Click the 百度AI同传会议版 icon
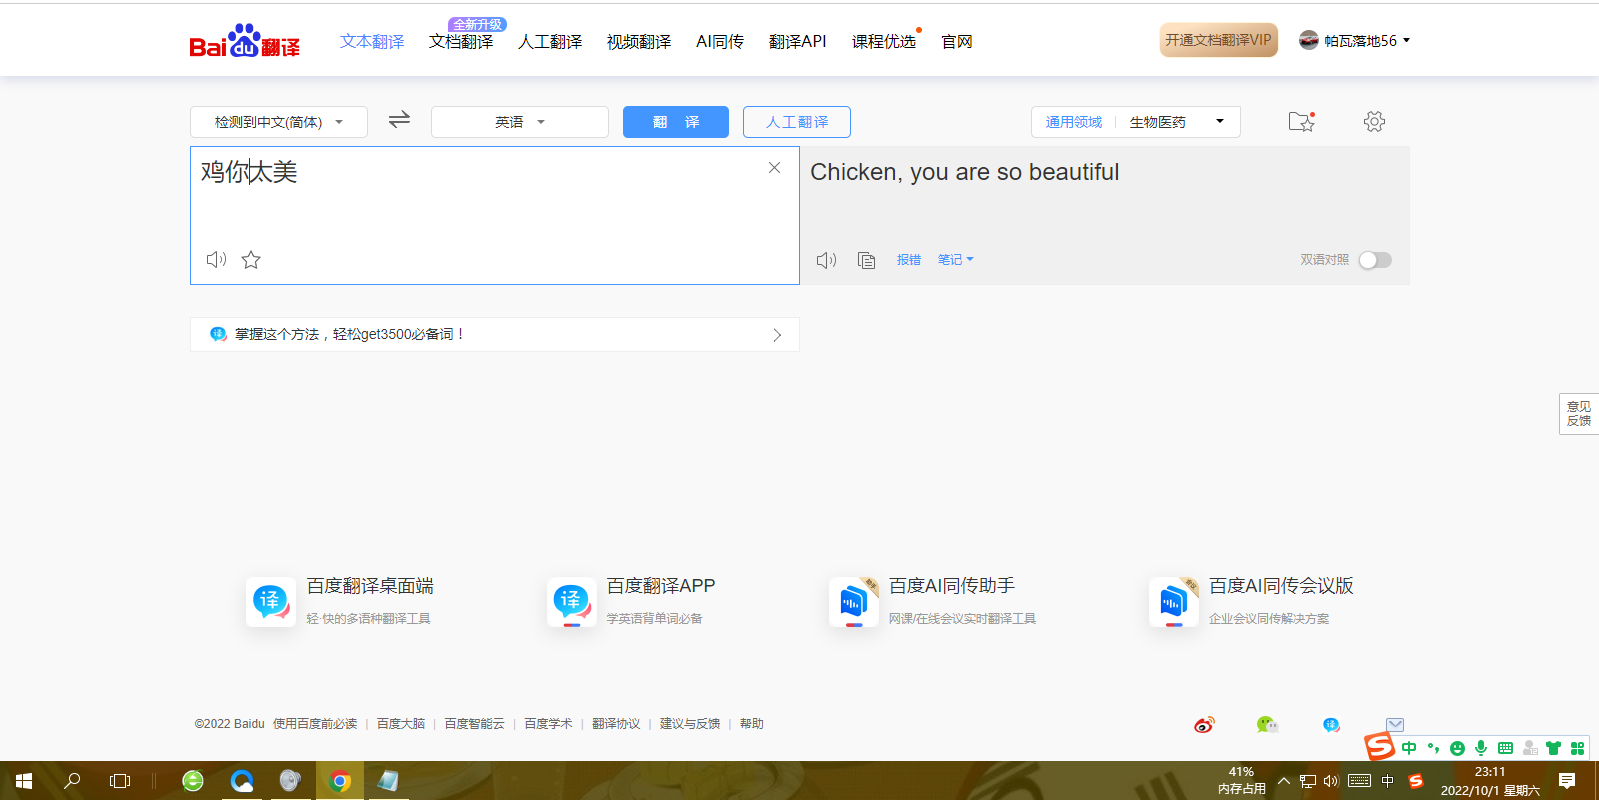 pos(1173,601)
